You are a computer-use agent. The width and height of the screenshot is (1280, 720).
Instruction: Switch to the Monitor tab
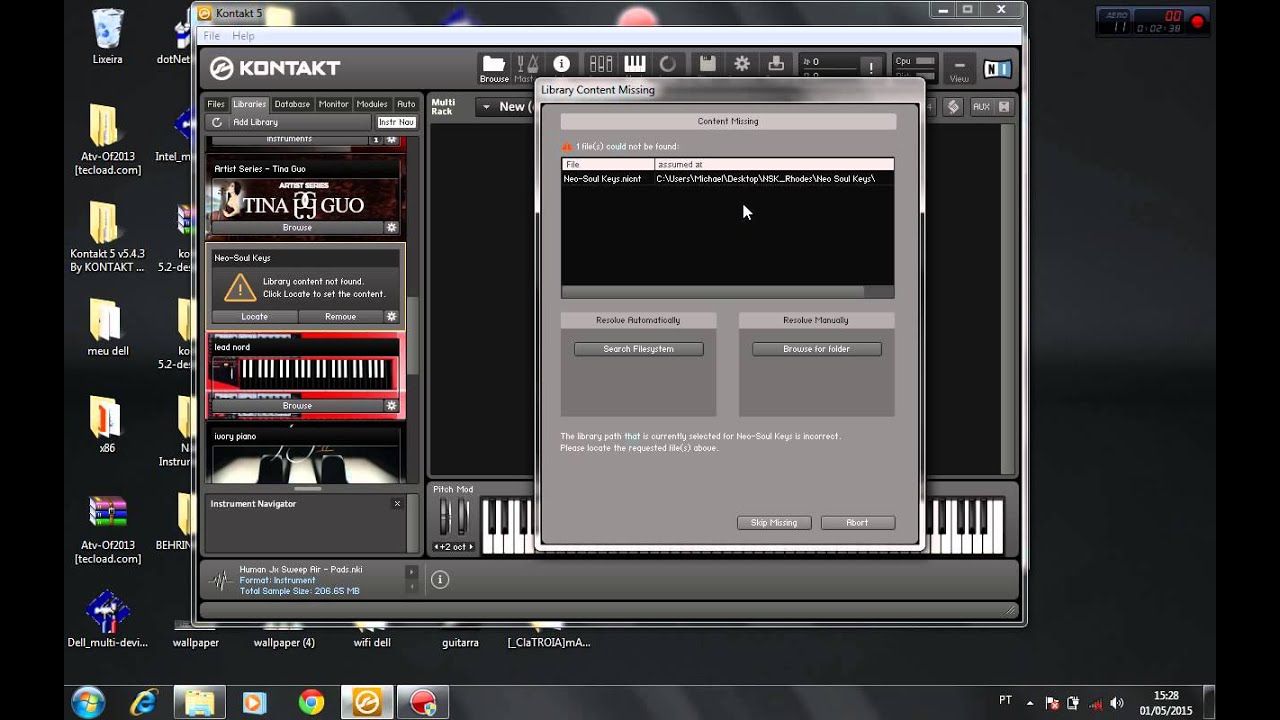334,104
